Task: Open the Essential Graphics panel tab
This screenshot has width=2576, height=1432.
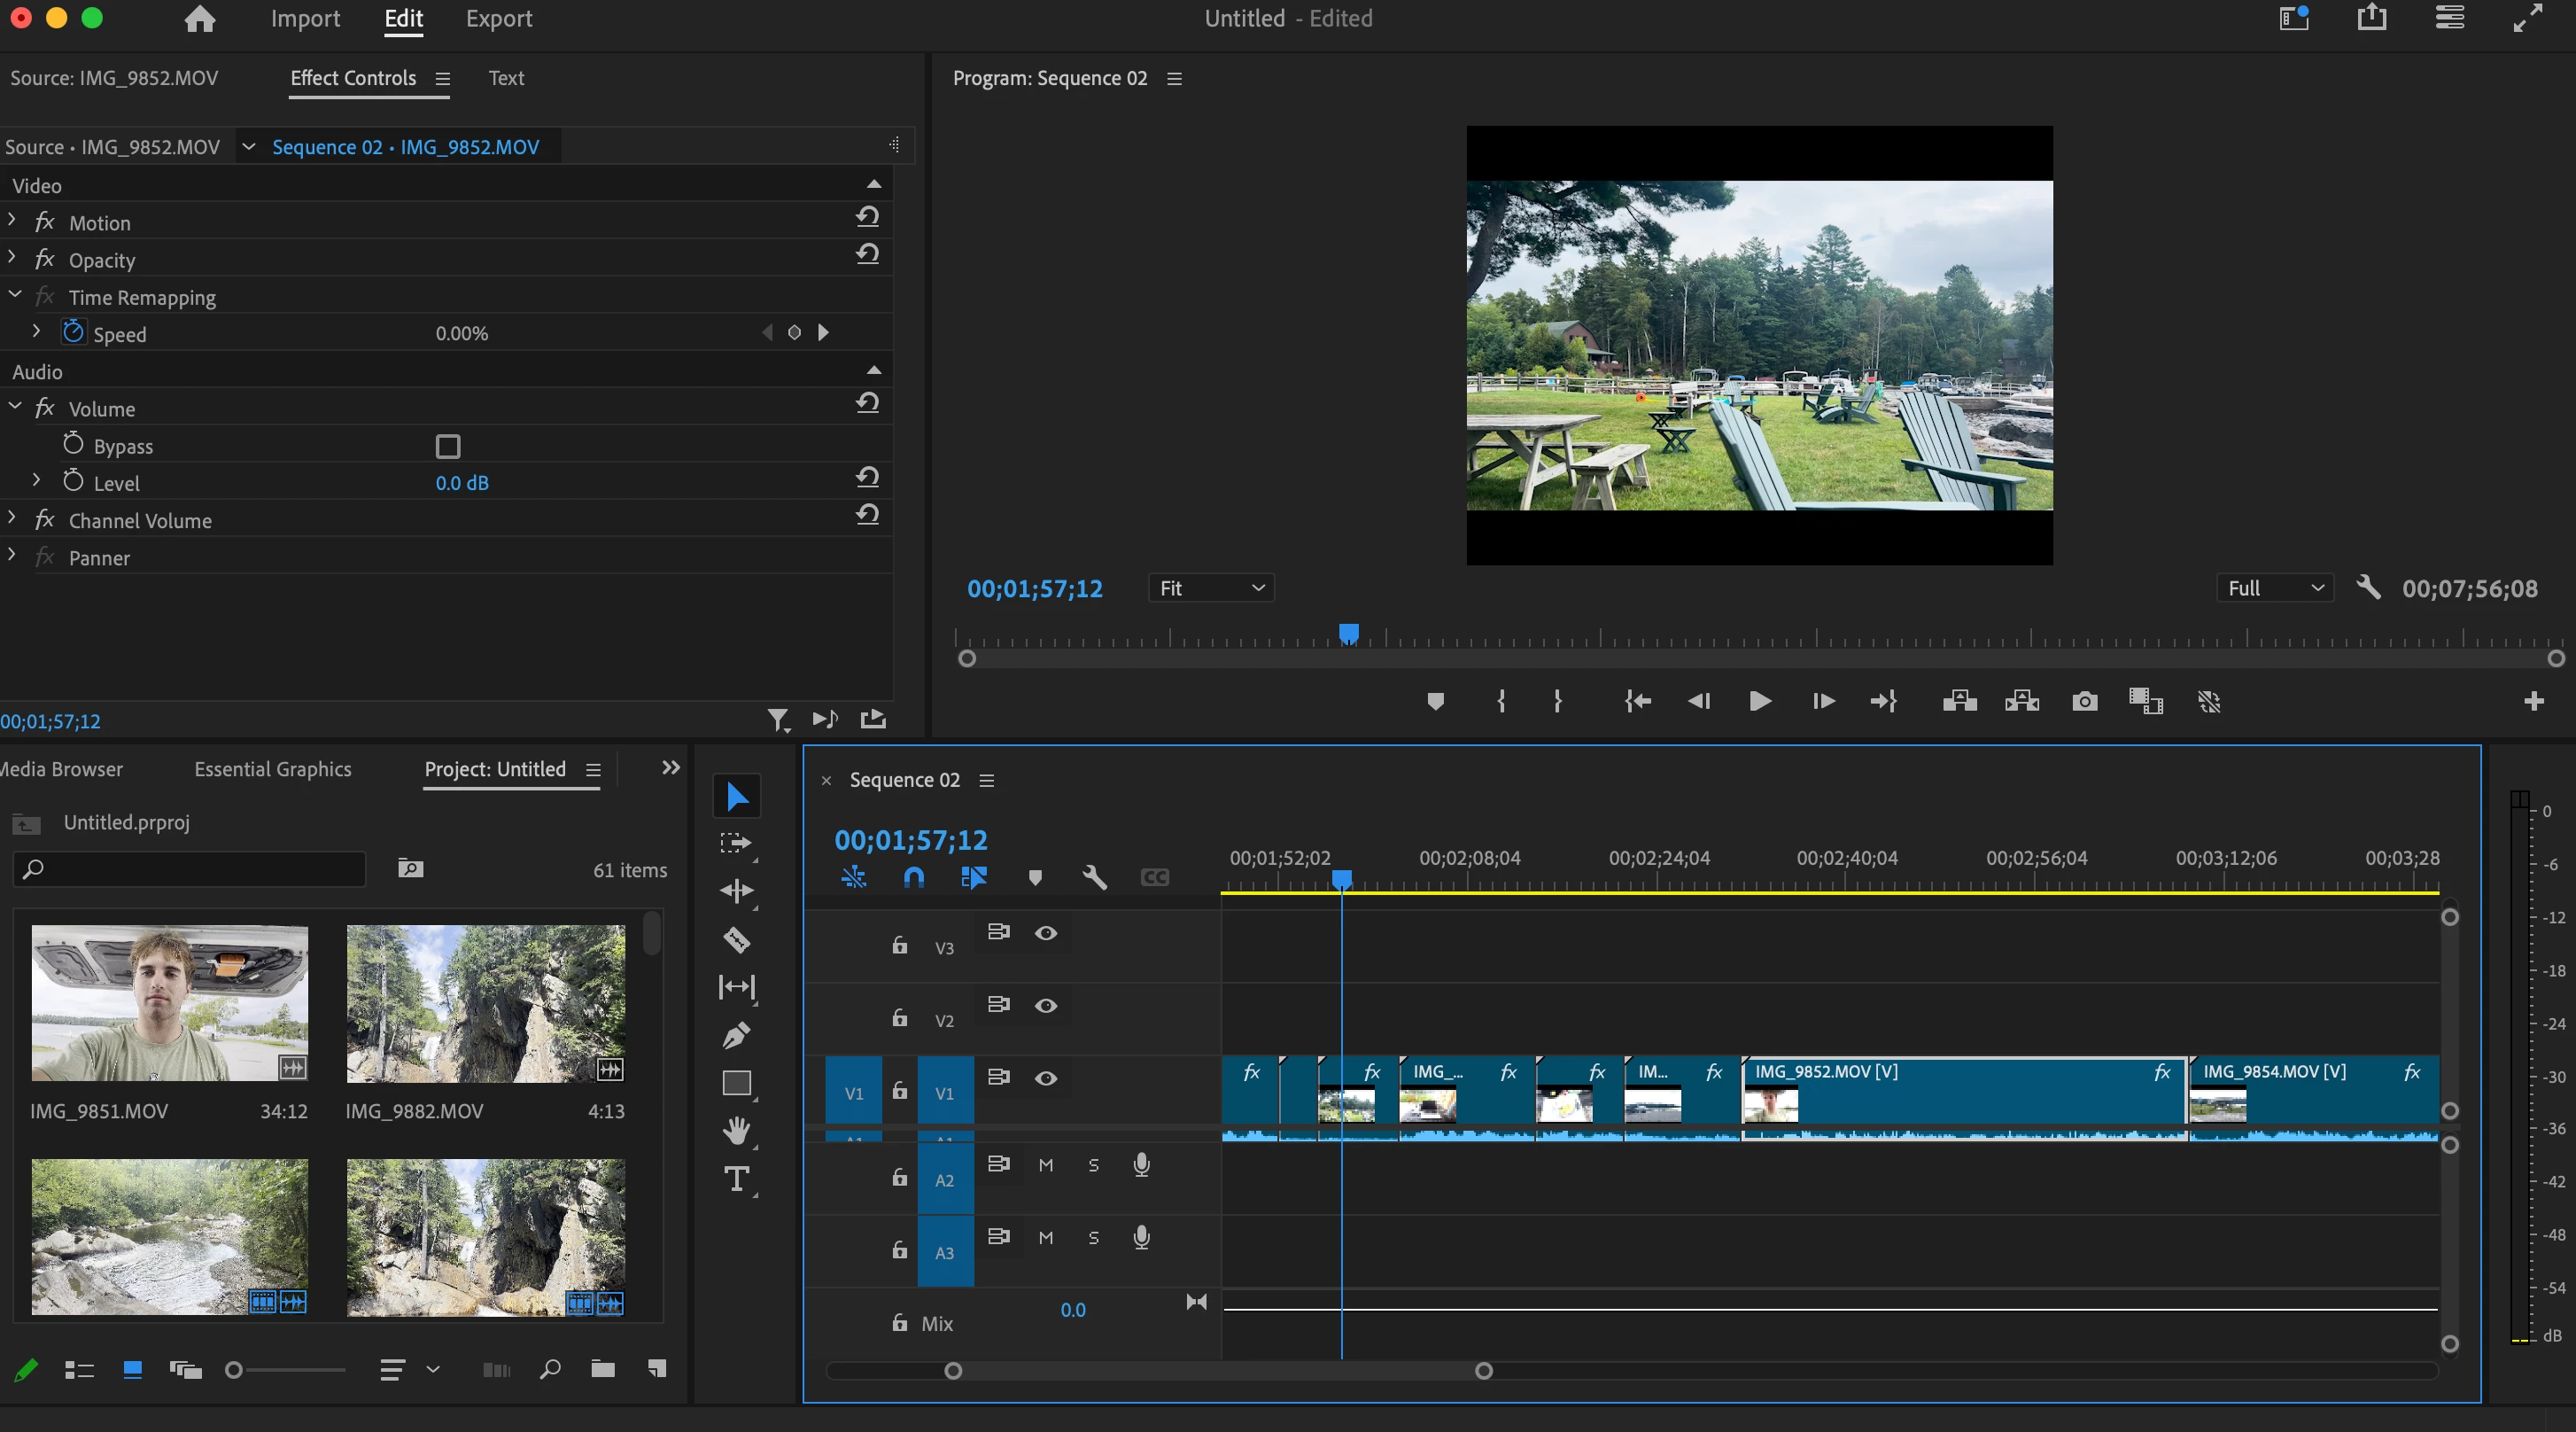Action: pyautogui.click(x=273, y=769)
